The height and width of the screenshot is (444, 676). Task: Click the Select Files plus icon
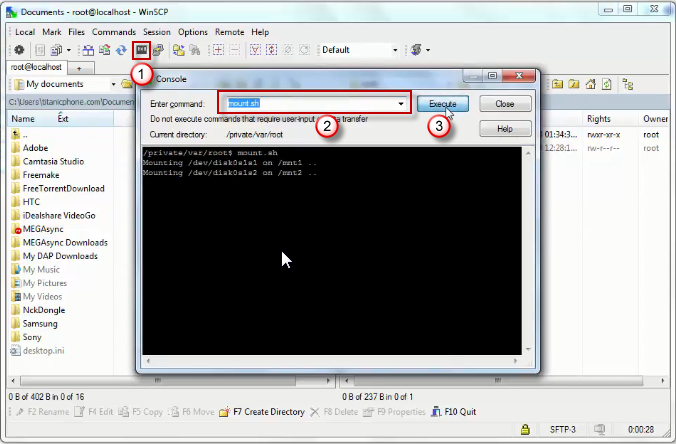coord(218,50)
